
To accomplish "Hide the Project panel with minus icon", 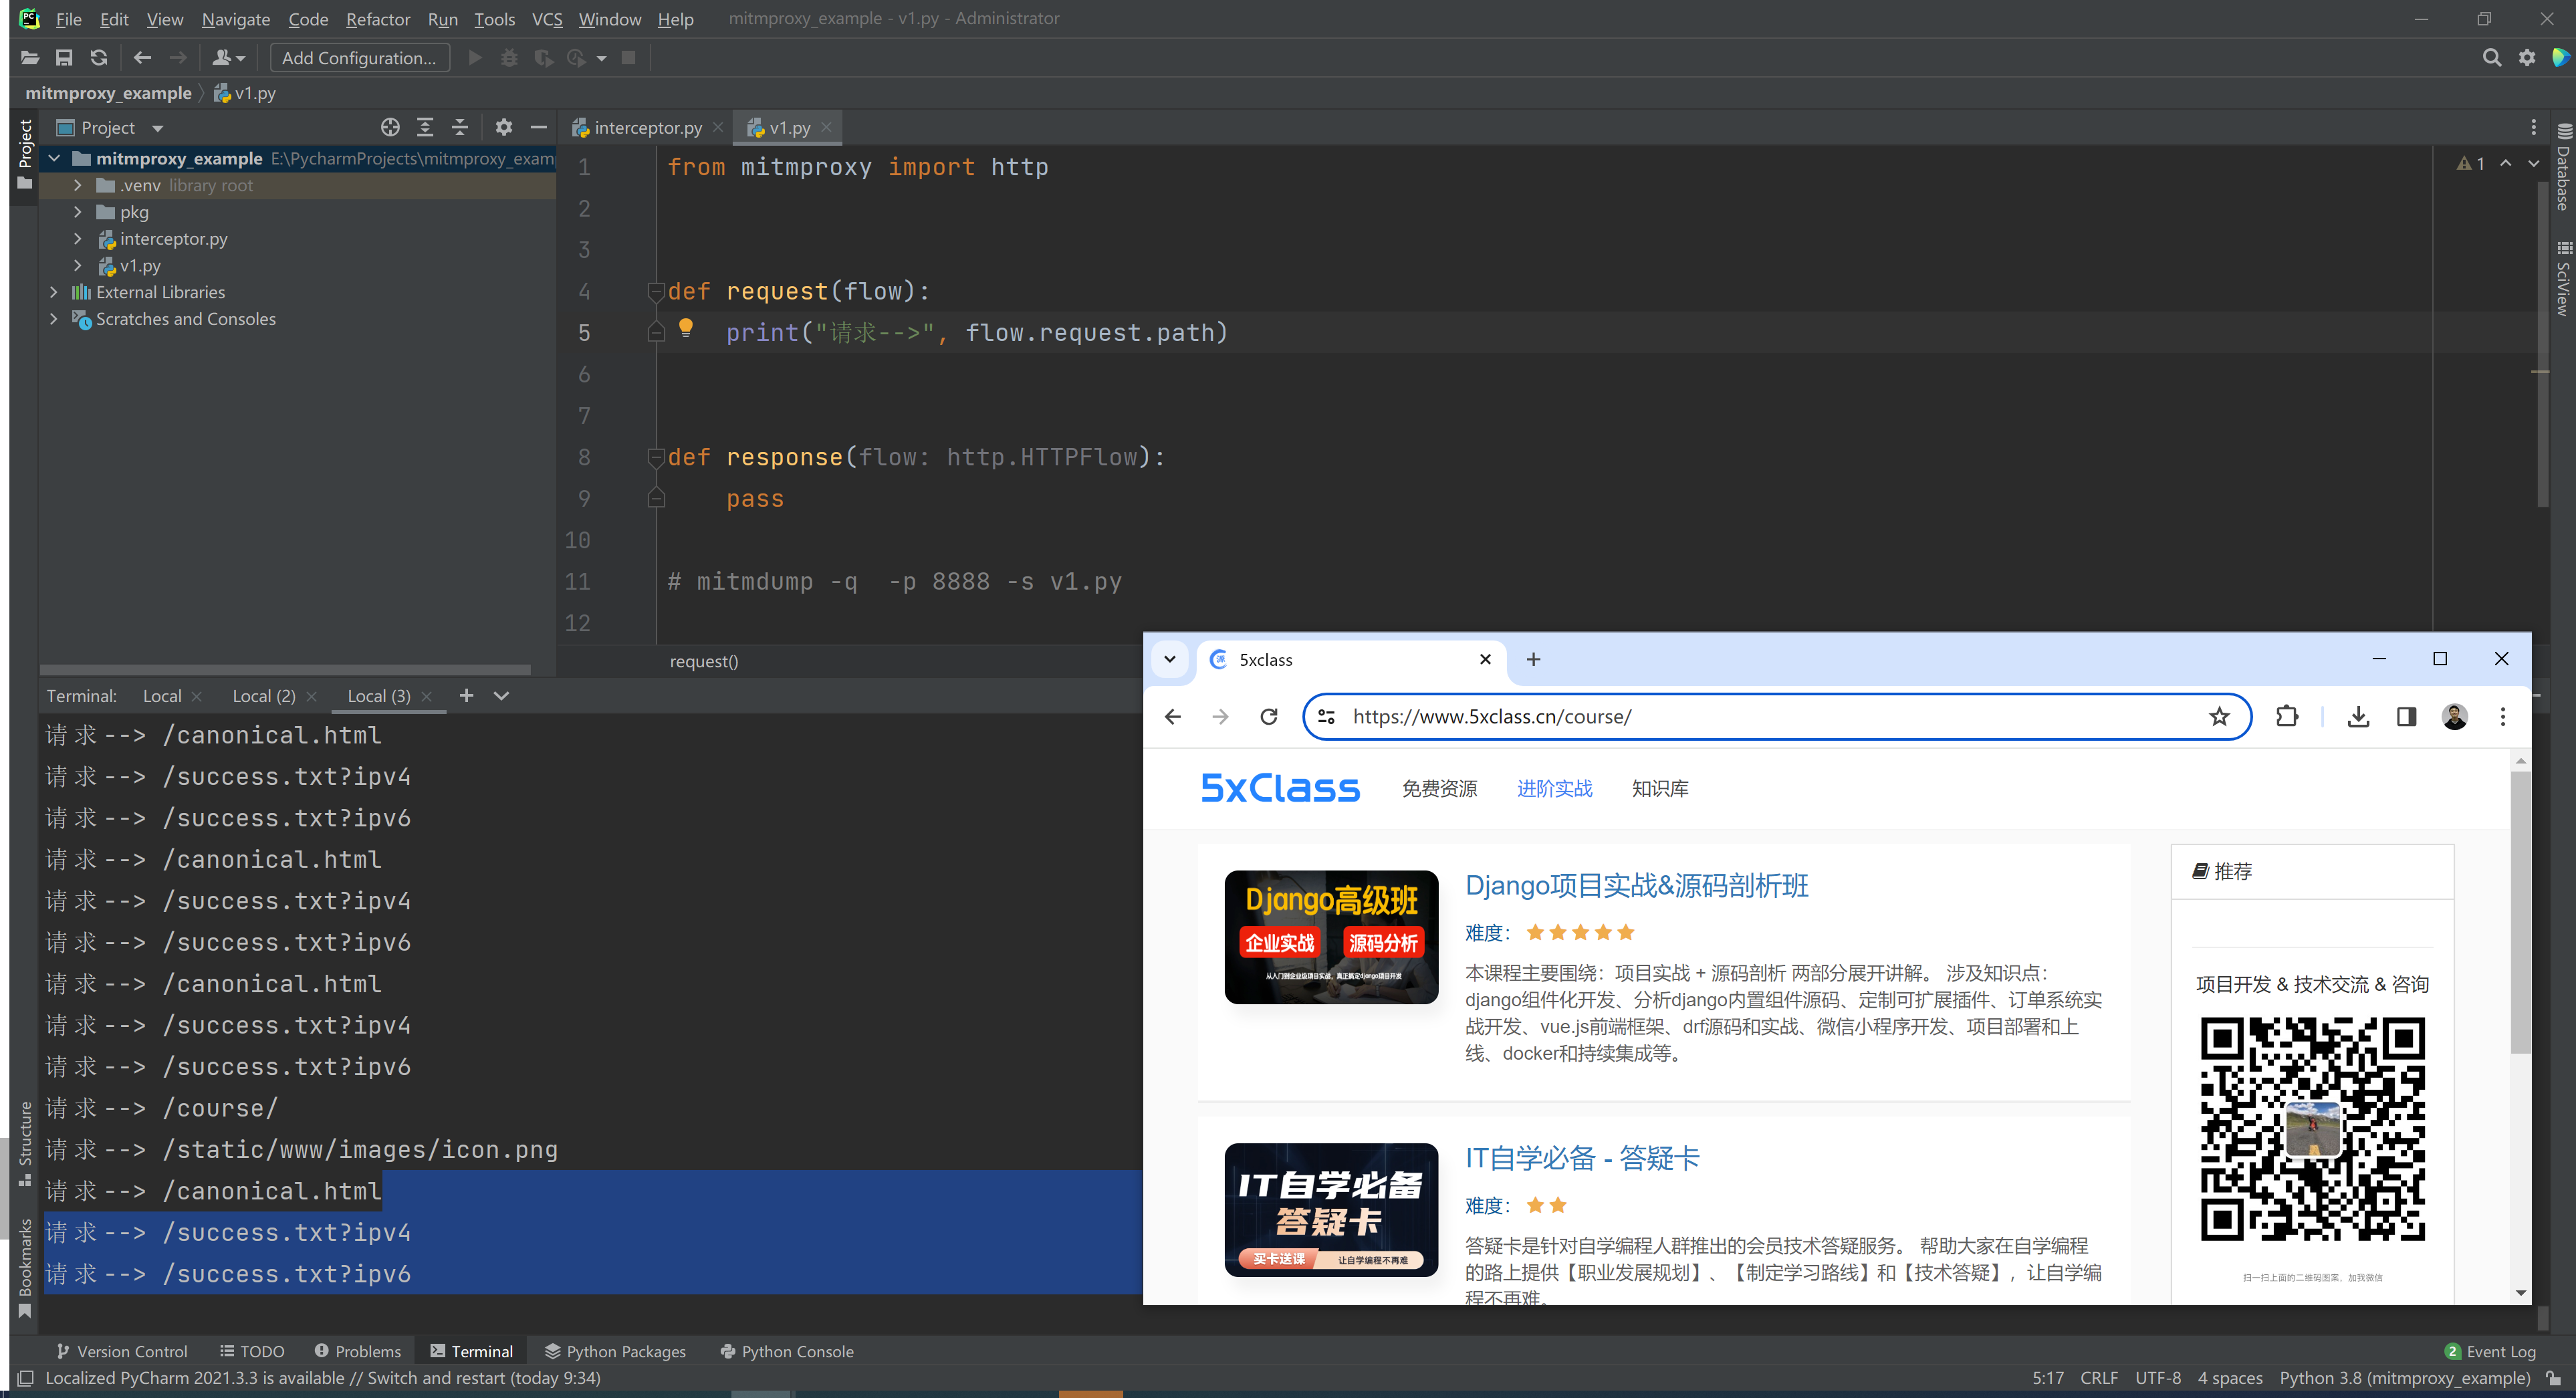I will tap(538, 127).
